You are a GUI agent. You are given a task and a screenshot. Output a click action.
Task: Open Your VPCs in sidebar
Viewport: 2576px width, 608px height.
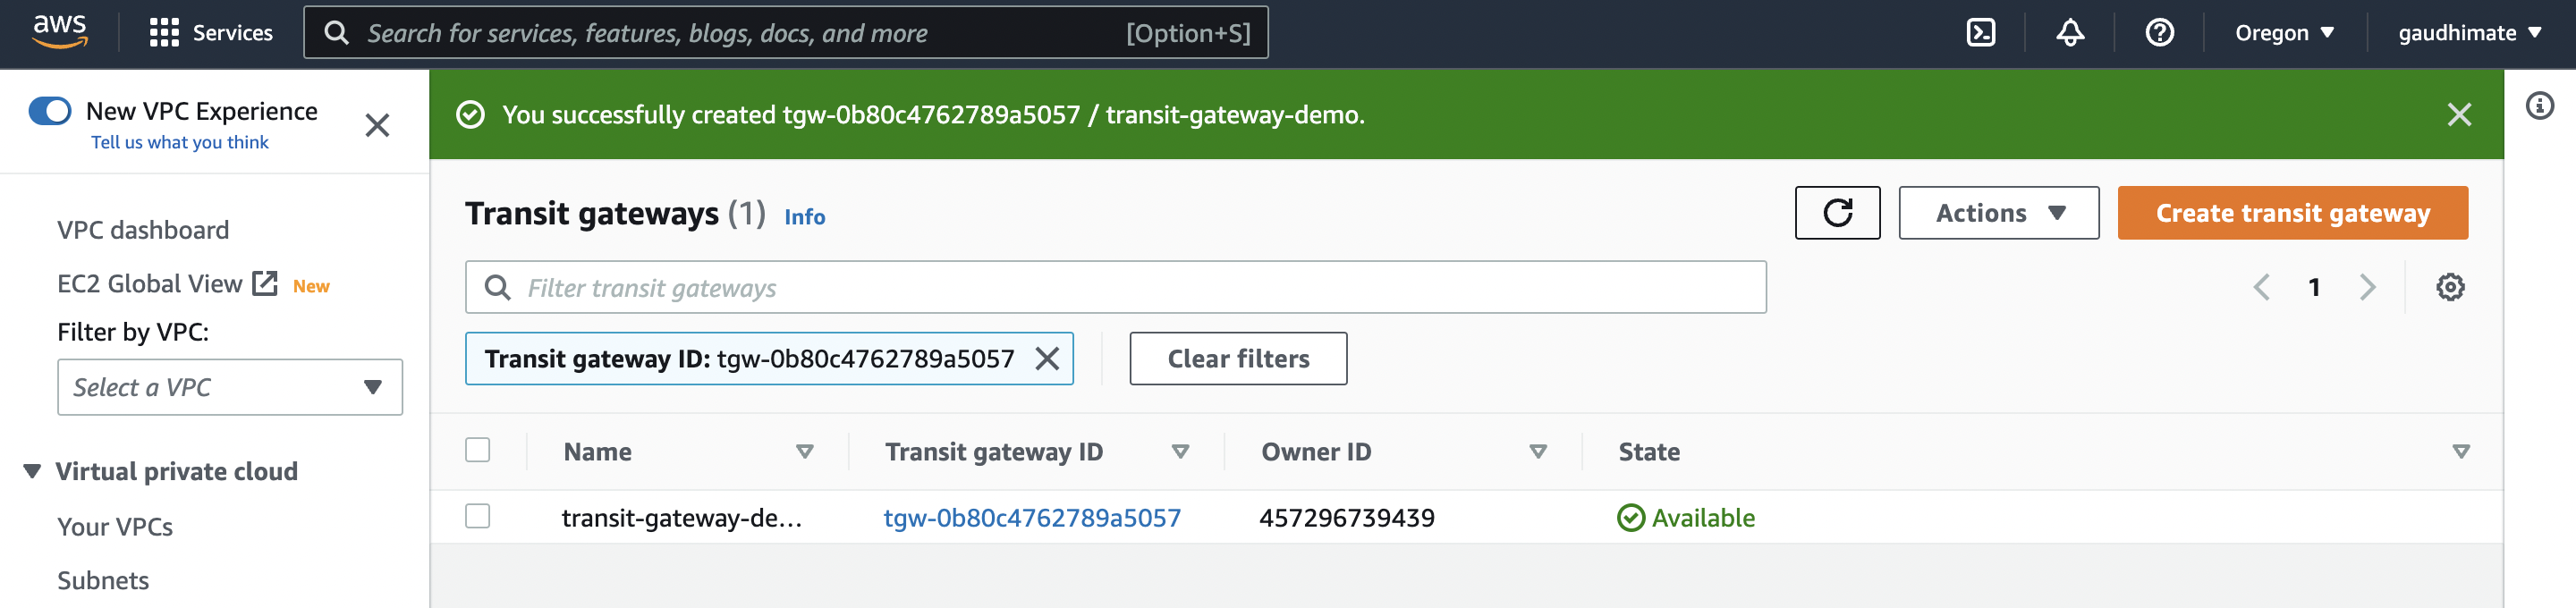tap(115, 527)
